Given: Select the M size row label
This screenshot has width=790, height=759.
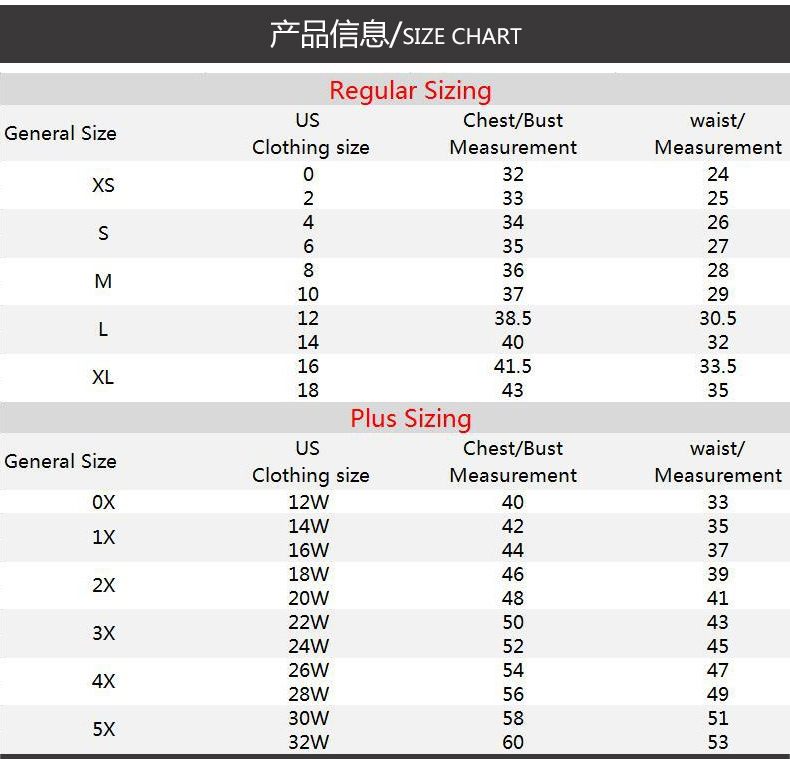Looking at the screenshot, I should click(103, 282).
